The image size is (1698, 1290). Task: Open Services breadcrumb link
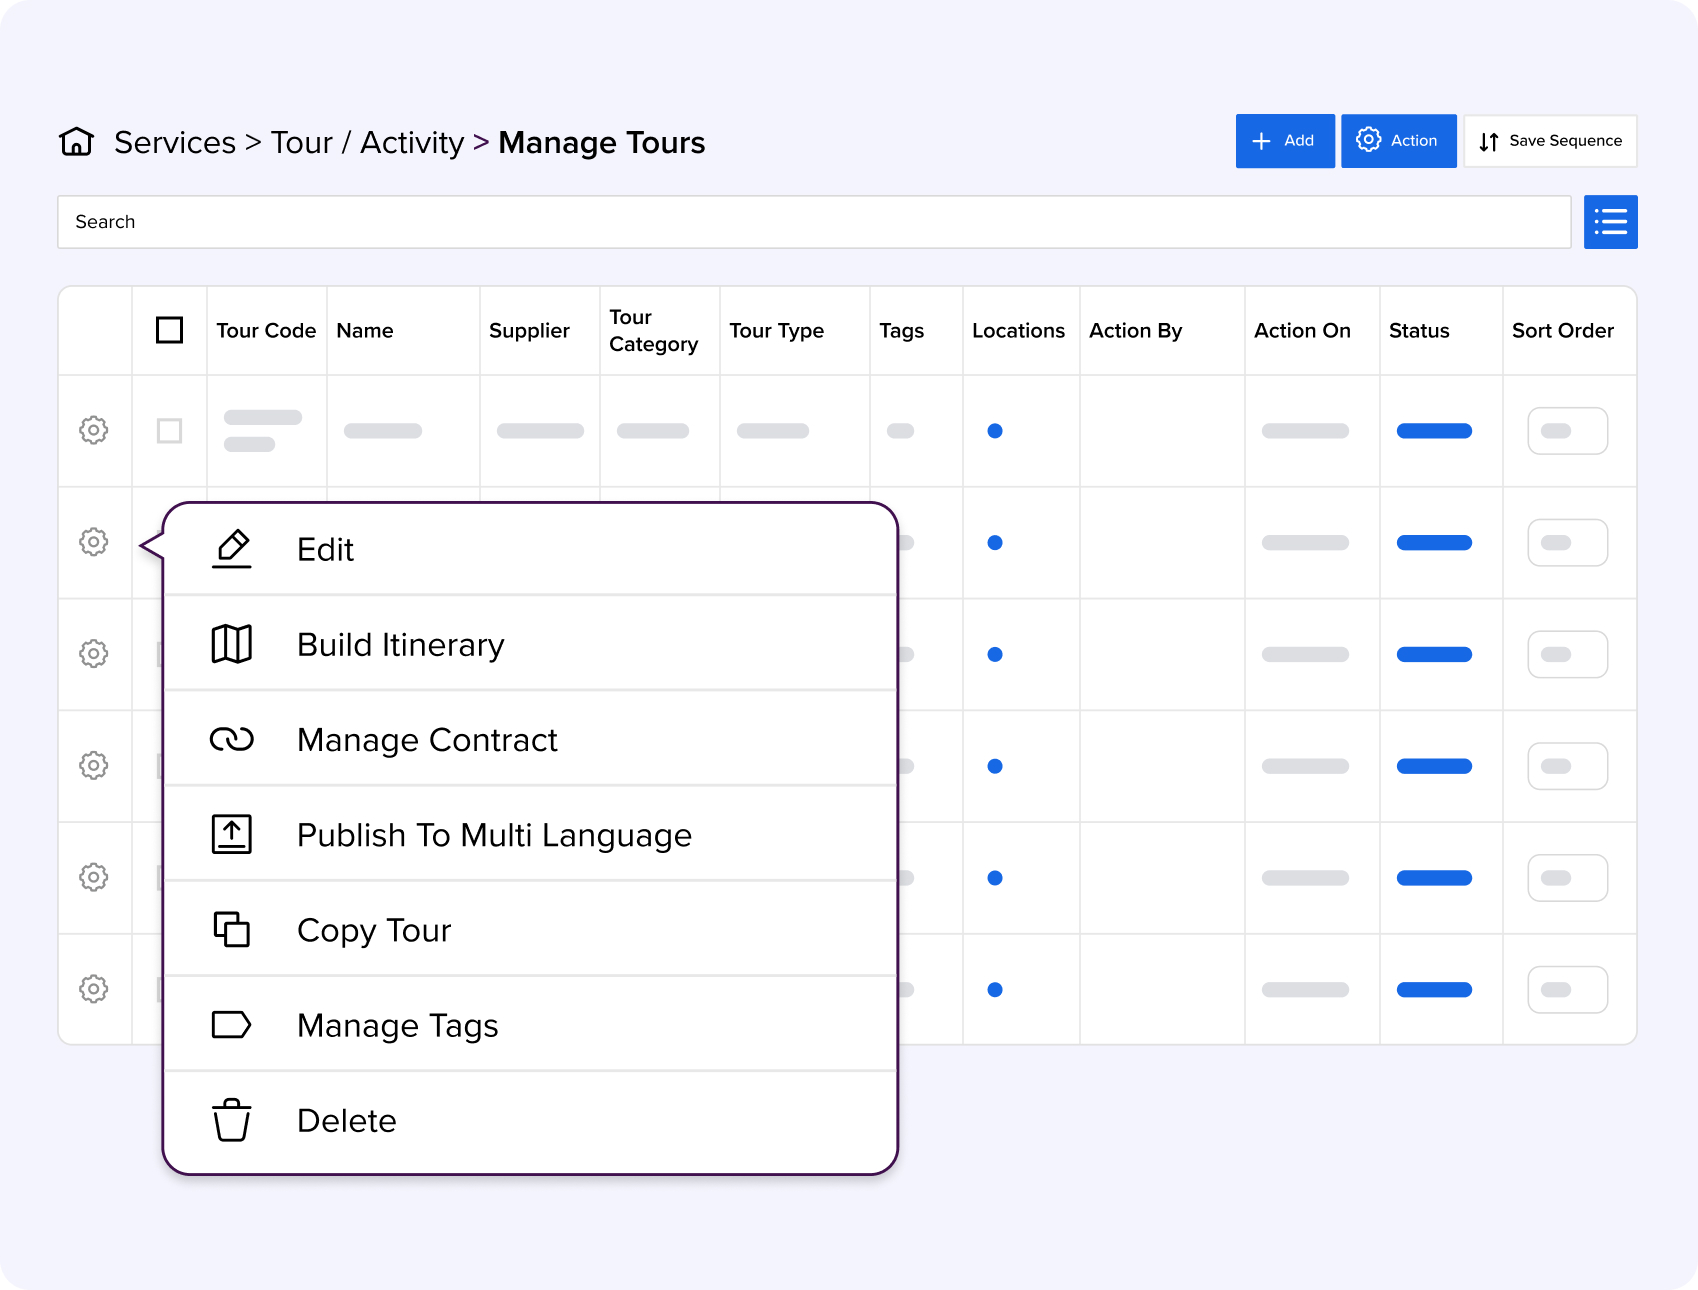[175, 142]
